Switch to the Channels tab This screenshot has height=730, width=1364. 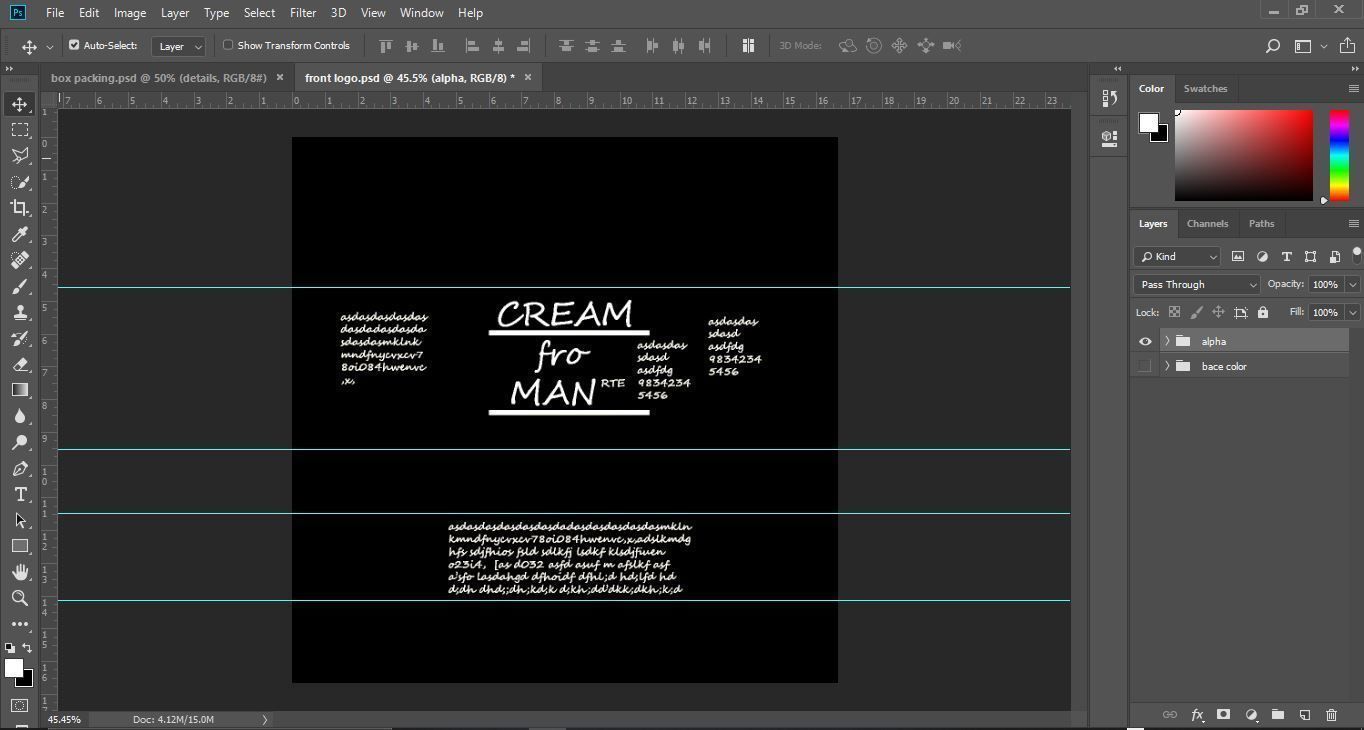[1207, 224]
